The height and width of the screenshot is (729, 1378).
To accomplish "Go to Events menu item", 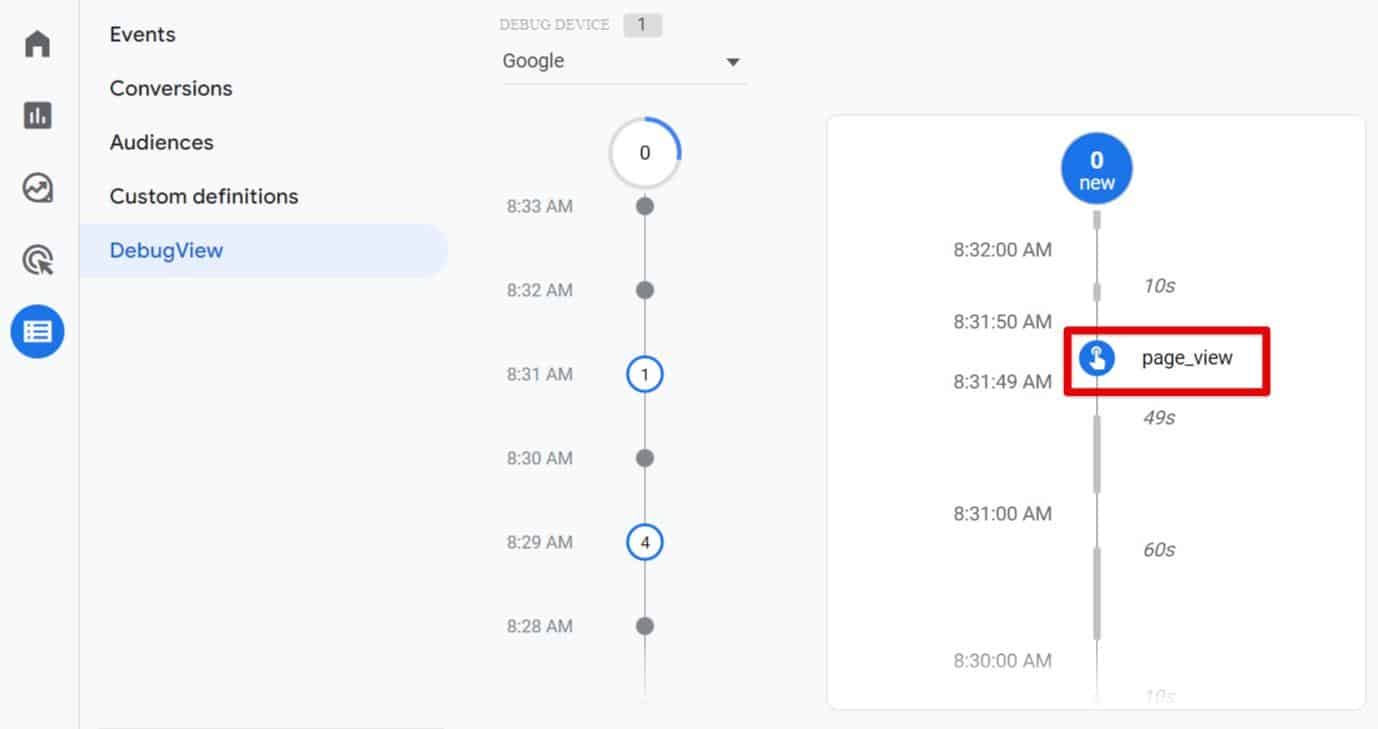I will [142, 34].
